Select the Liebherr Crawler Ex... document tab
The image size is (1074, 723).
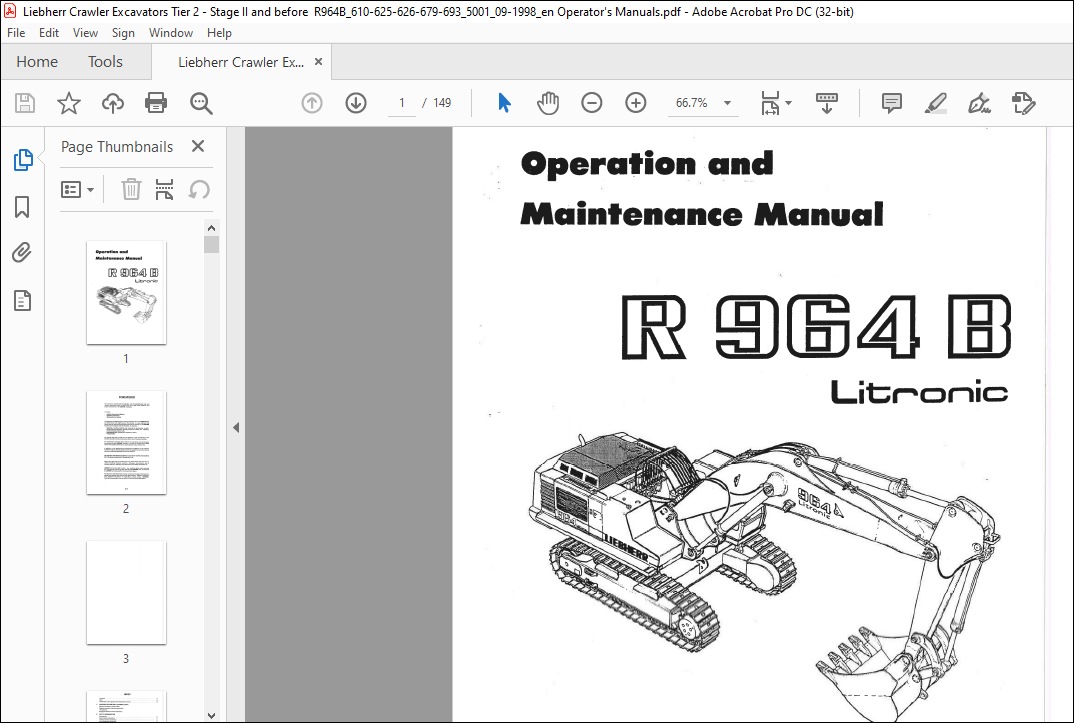point(240,62)
